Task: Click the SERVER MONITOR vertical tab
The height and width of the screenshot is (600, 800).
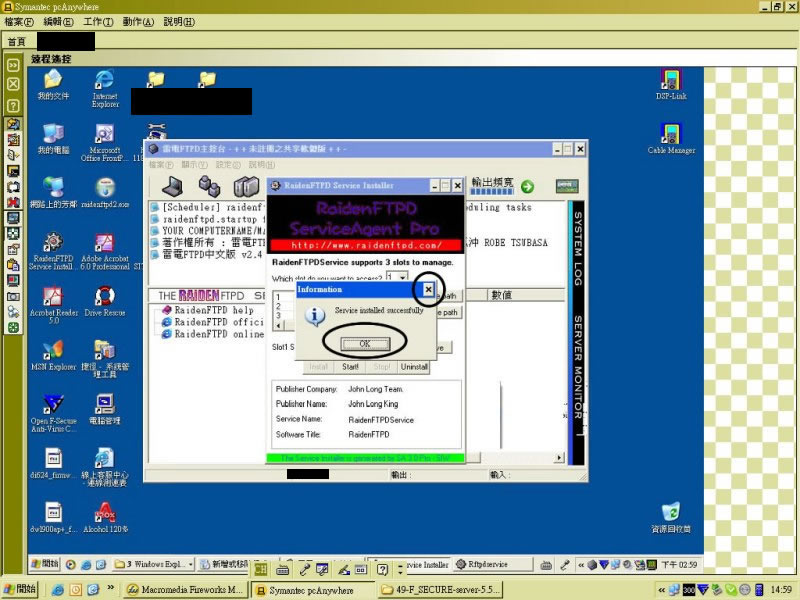Action: [x=578, y=367]
